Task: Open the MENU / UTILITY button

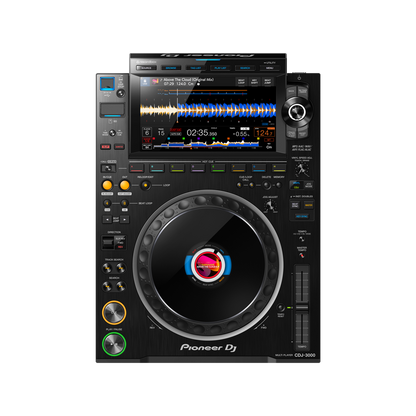Action: (269, 68)
